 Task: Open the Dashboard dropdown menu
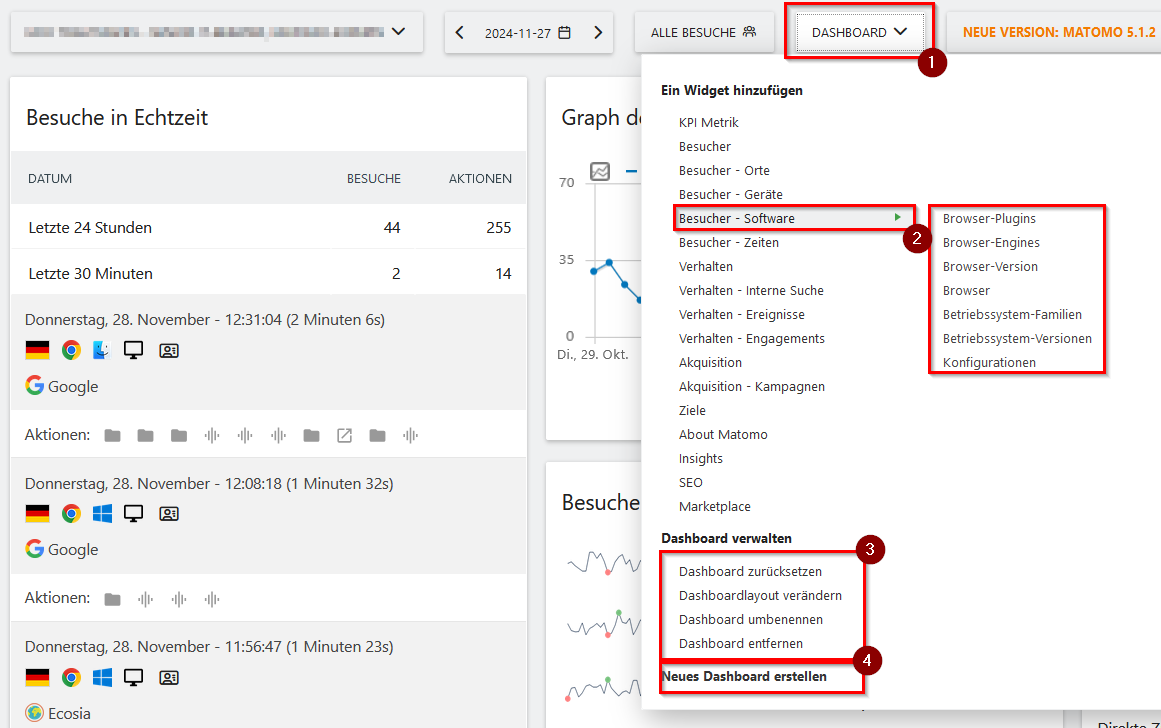click(859, 32)
